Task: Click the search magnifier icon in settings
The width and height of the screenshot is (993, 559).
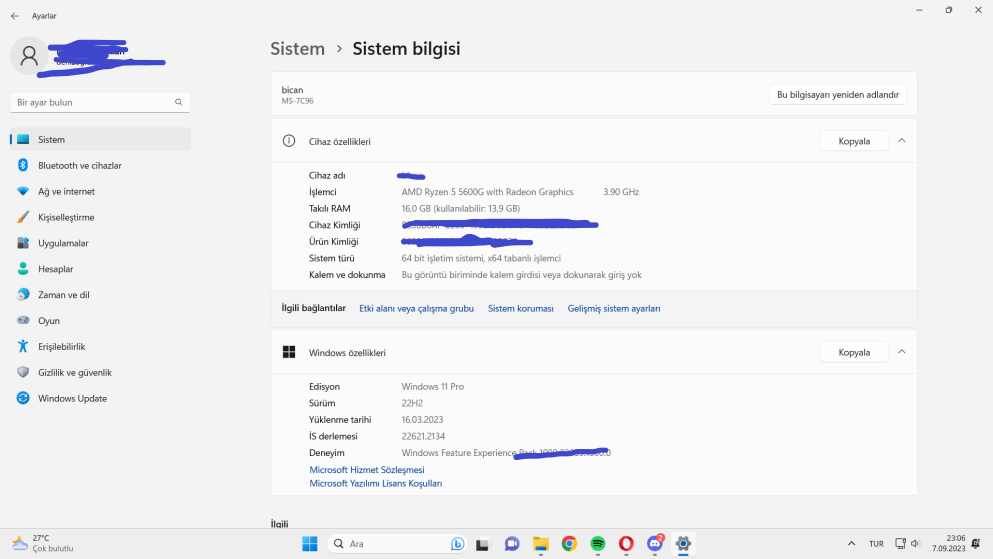Action: pos(179,102)
